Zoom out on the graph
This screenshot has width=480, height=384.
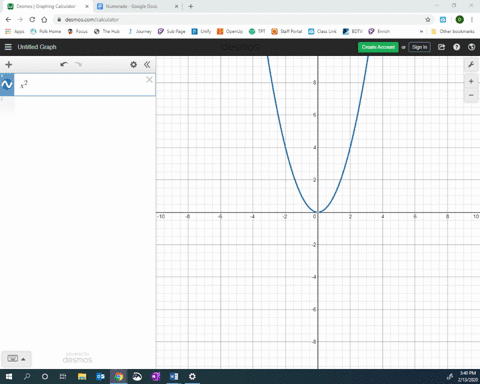point(471,95)
